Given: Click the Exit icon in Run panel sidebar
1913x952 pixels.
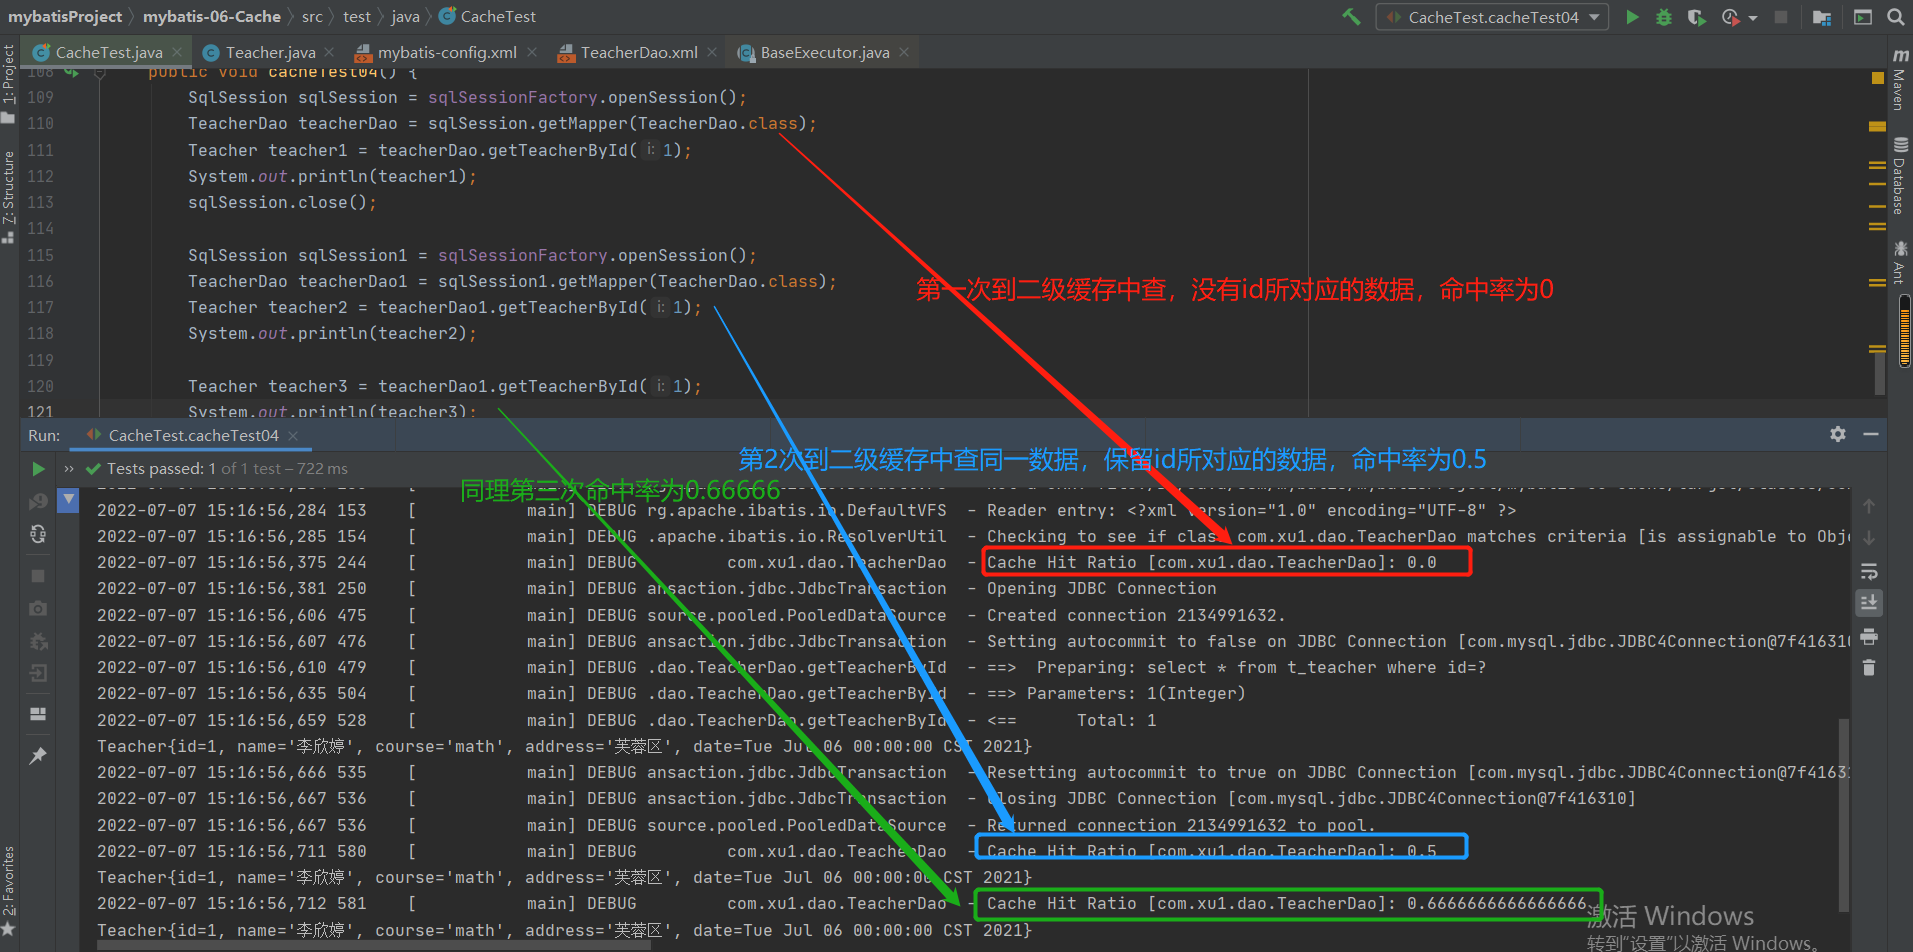Looking at the screenshot, I should coord(38,673).
